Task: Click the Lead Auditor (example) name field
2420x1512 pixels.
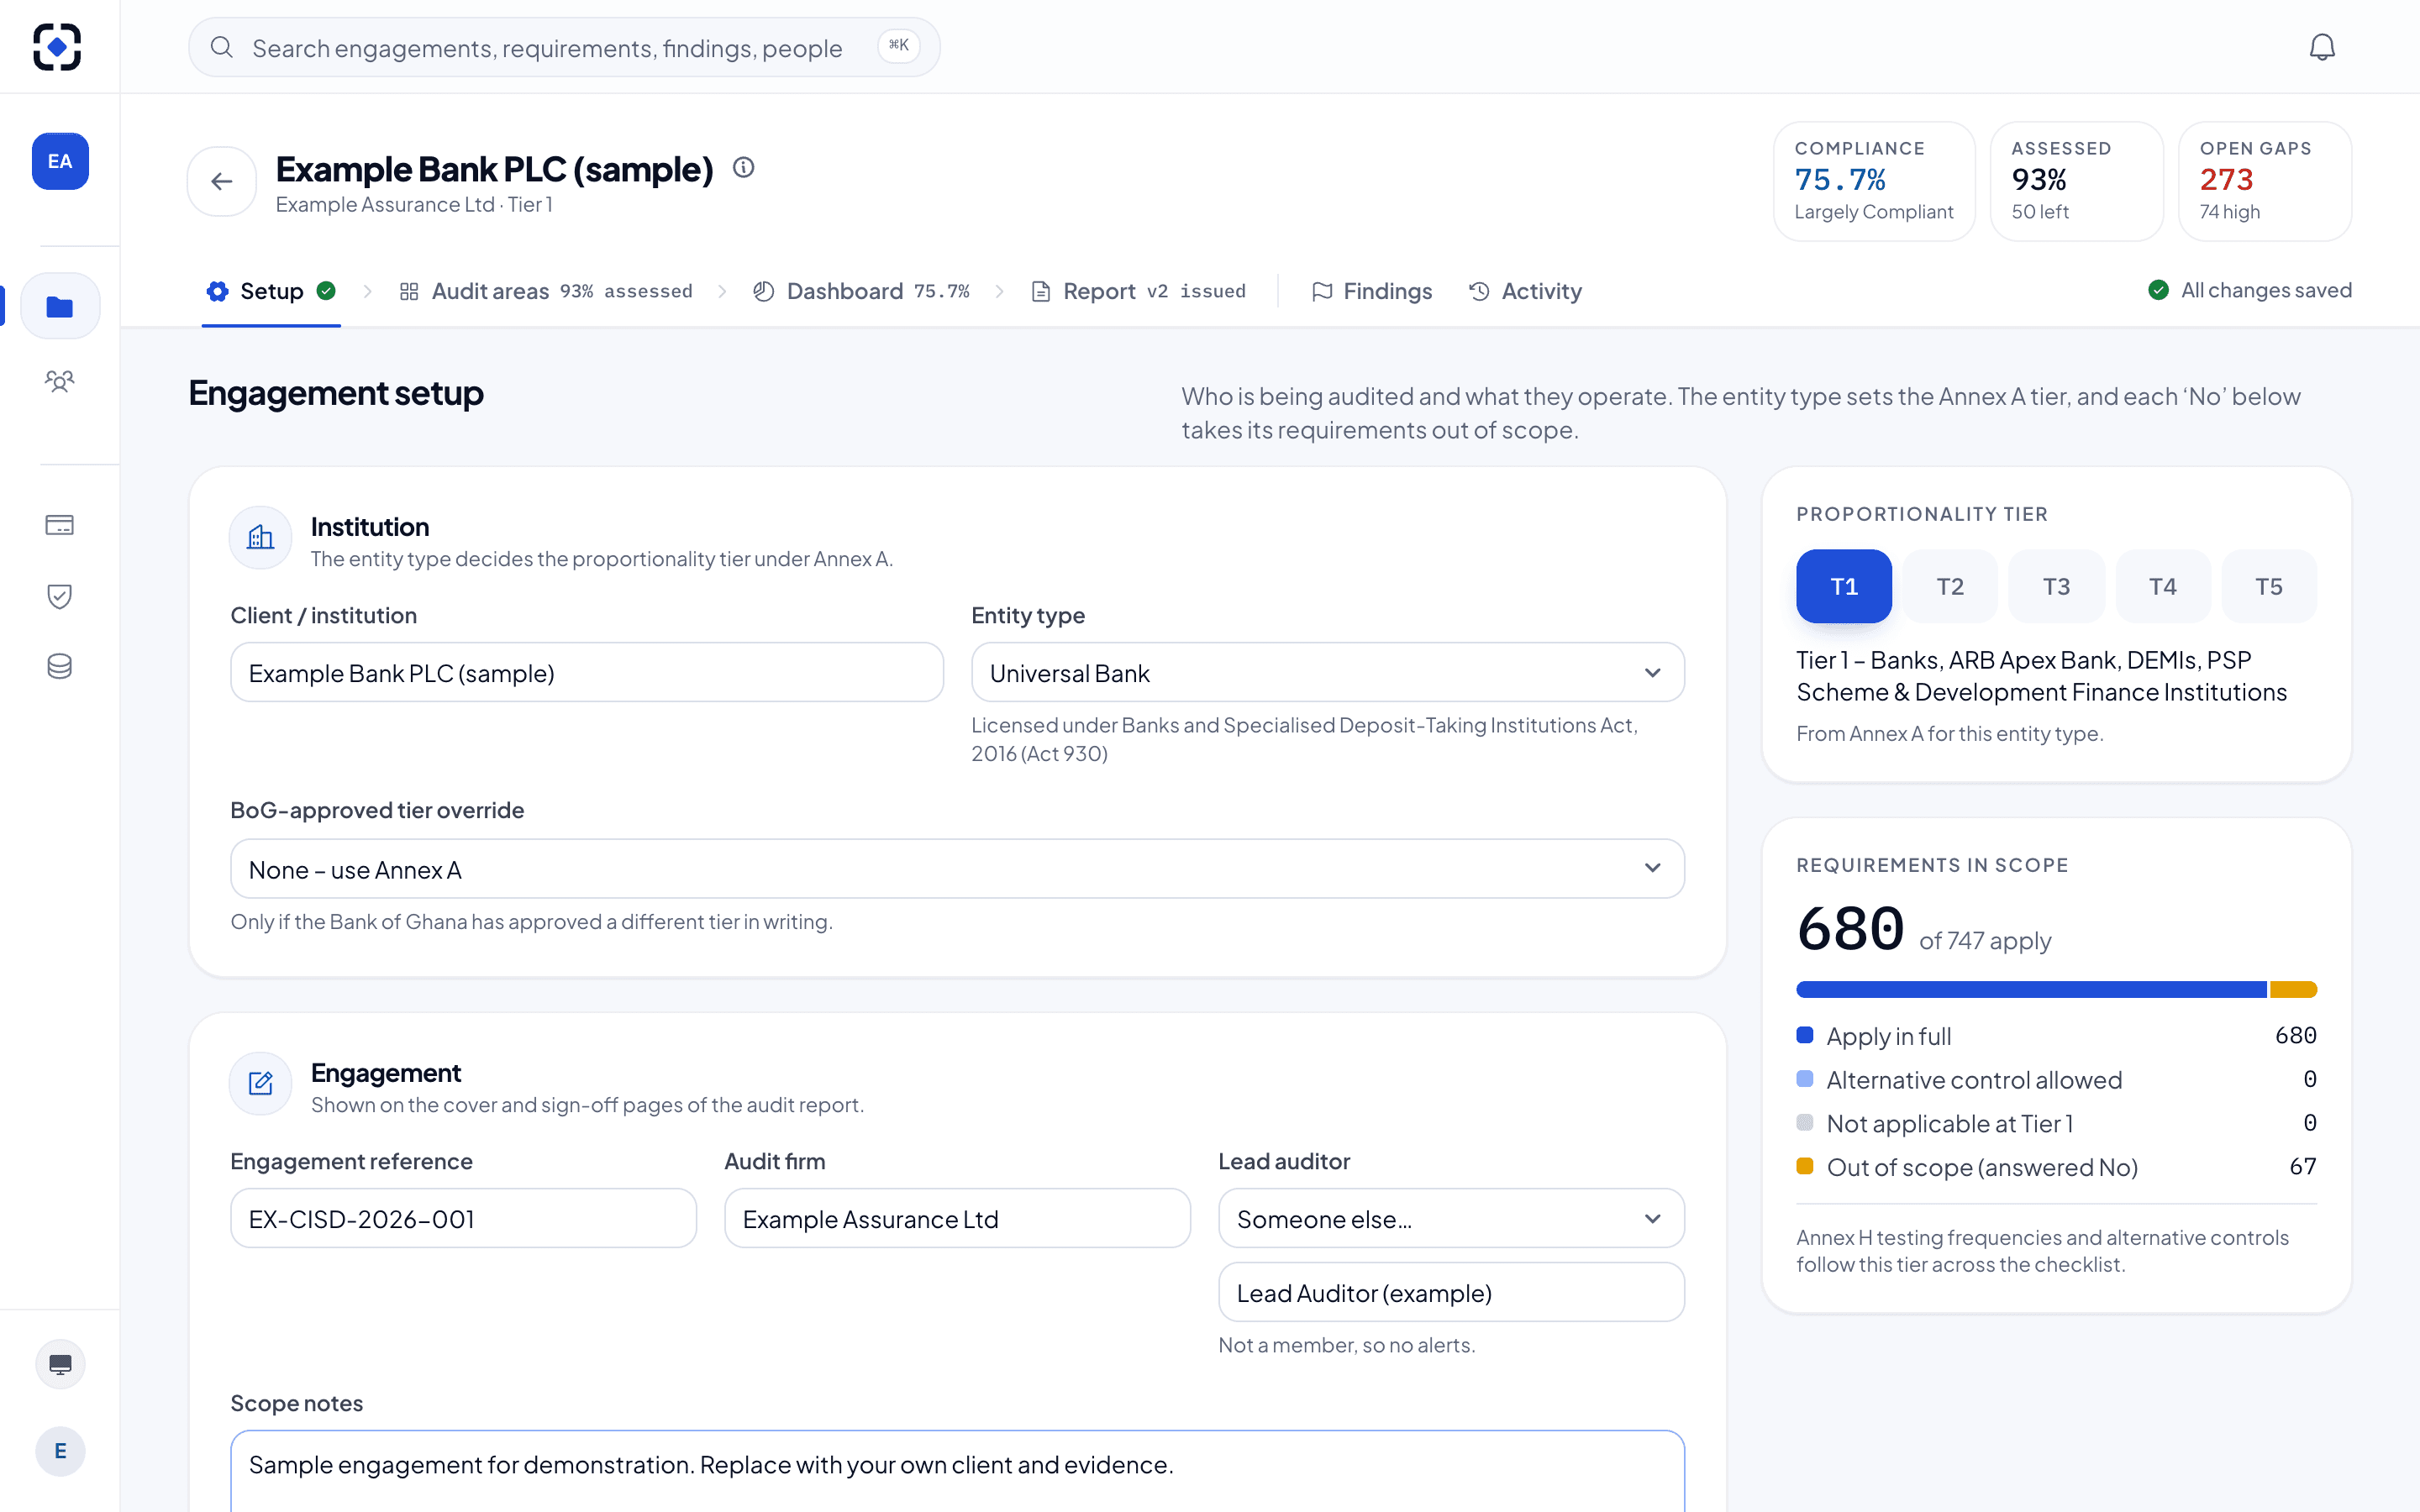Action: coord(1451,1292)
